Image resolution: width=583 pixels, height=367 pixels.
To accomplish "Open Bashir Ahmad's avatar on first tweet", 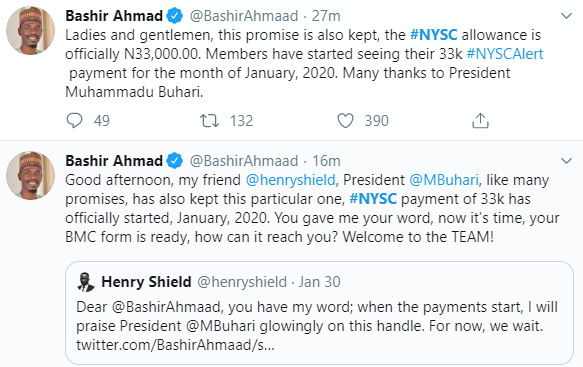I will pyautogui.click(x=30, y=30).
